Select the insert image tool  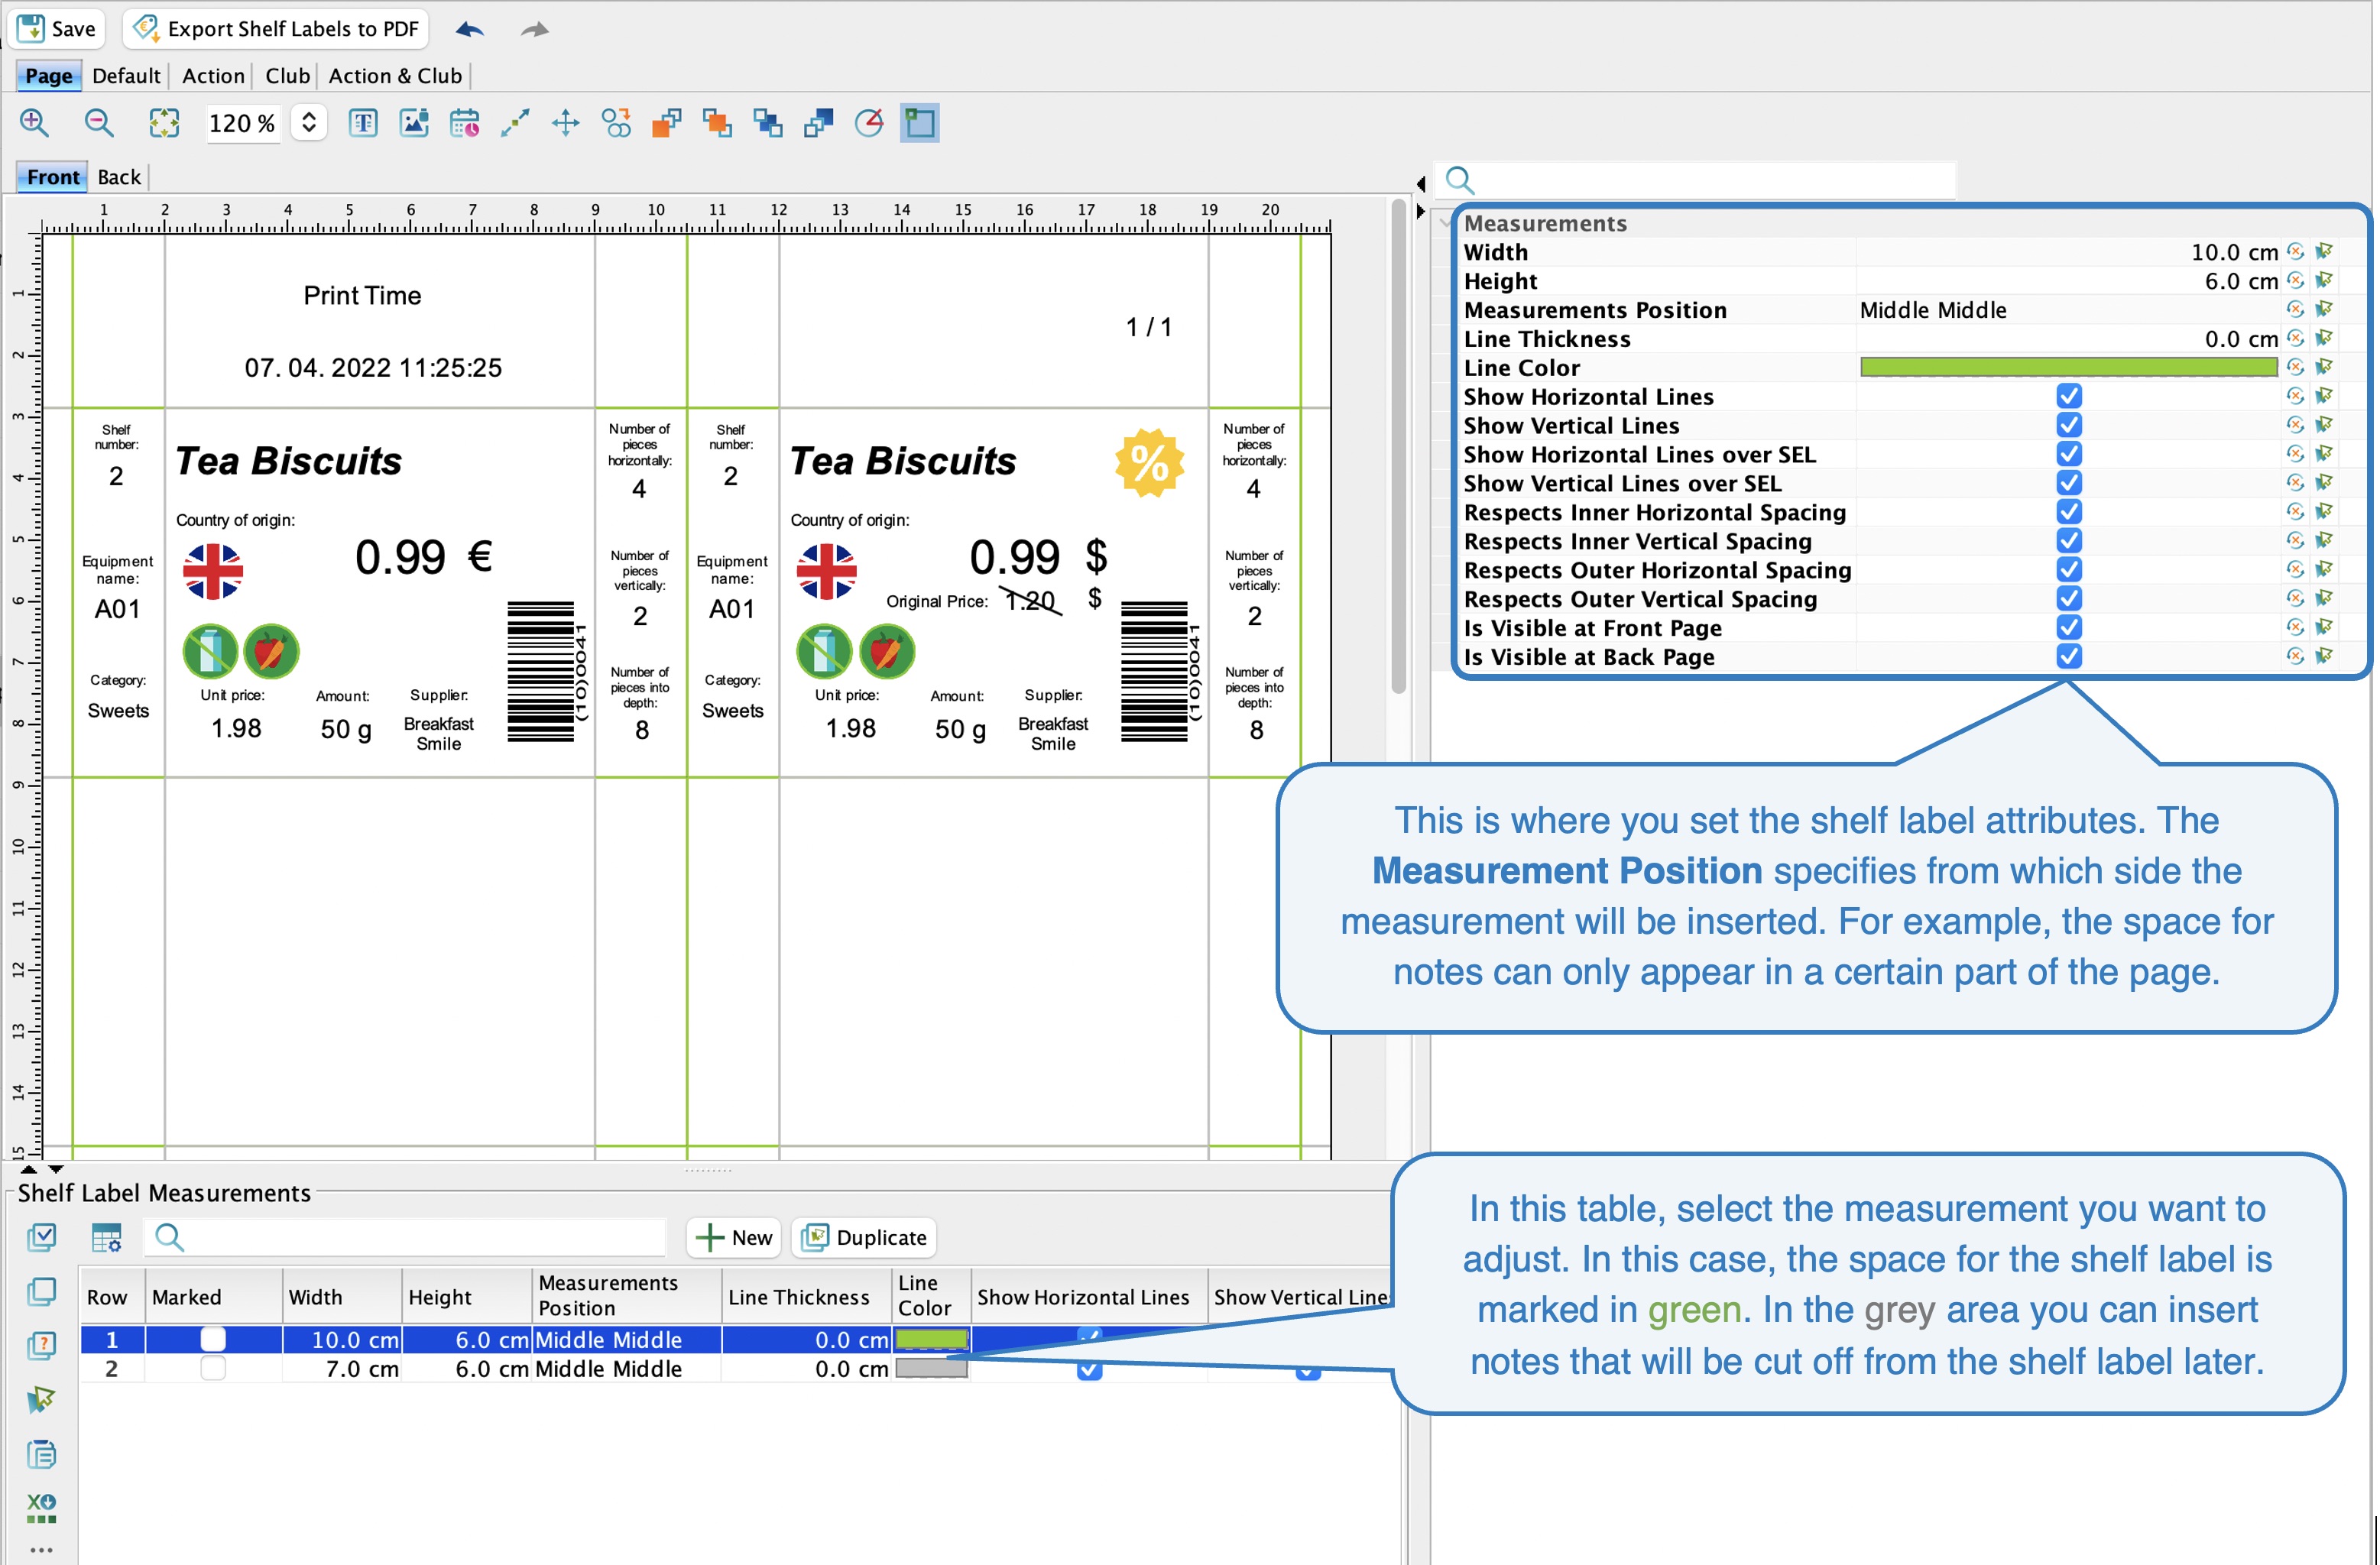tap(414, 123)
